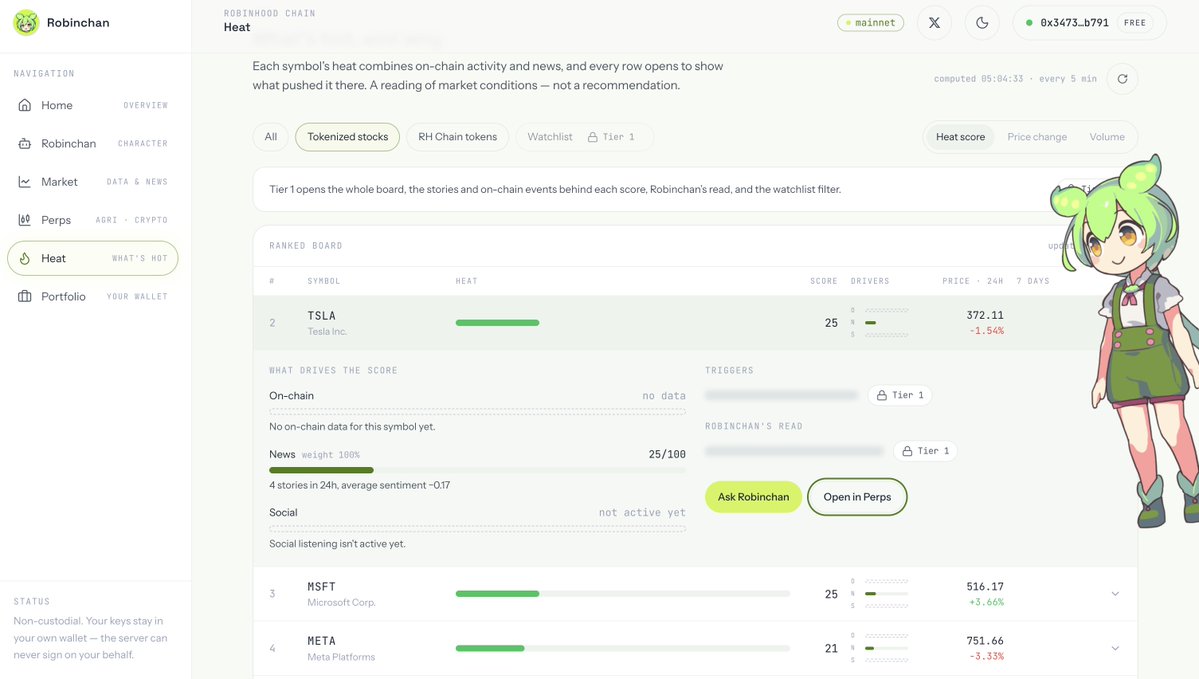The width and height of the screenshot is (1199, 679).
Task: Click the Tier 1 lock under Robinchan's Read
Action: 925,451
